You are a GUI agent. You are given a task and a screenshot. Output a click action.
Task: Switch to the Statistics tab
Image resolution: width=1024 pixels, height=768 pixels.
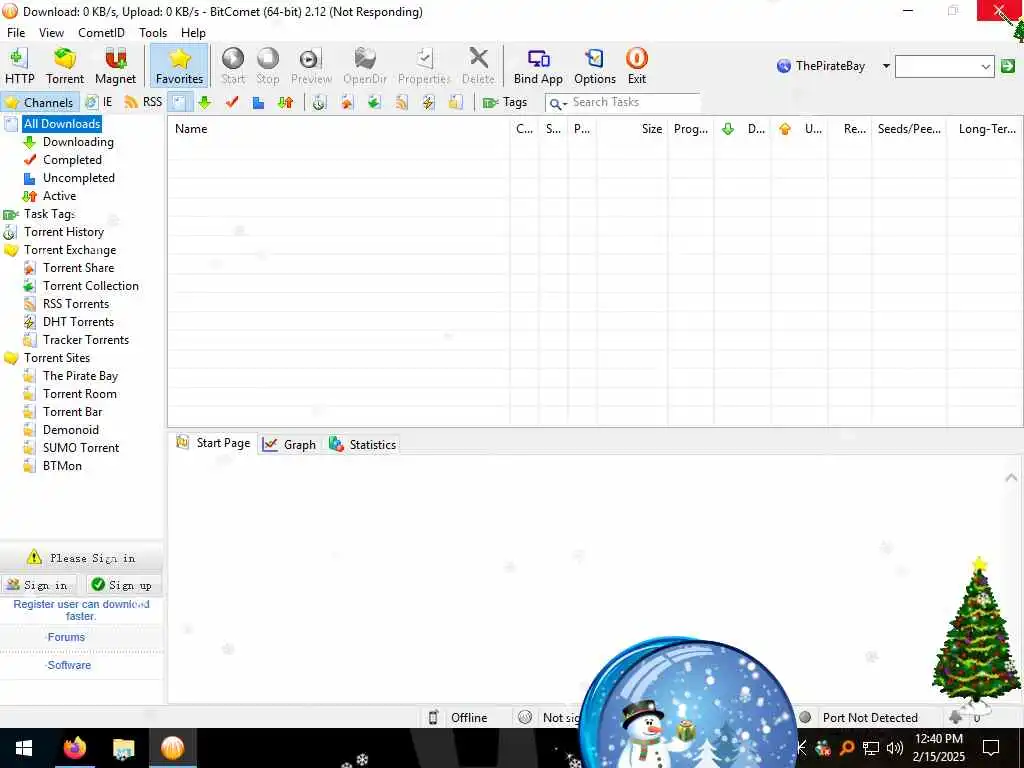(363, 445)
